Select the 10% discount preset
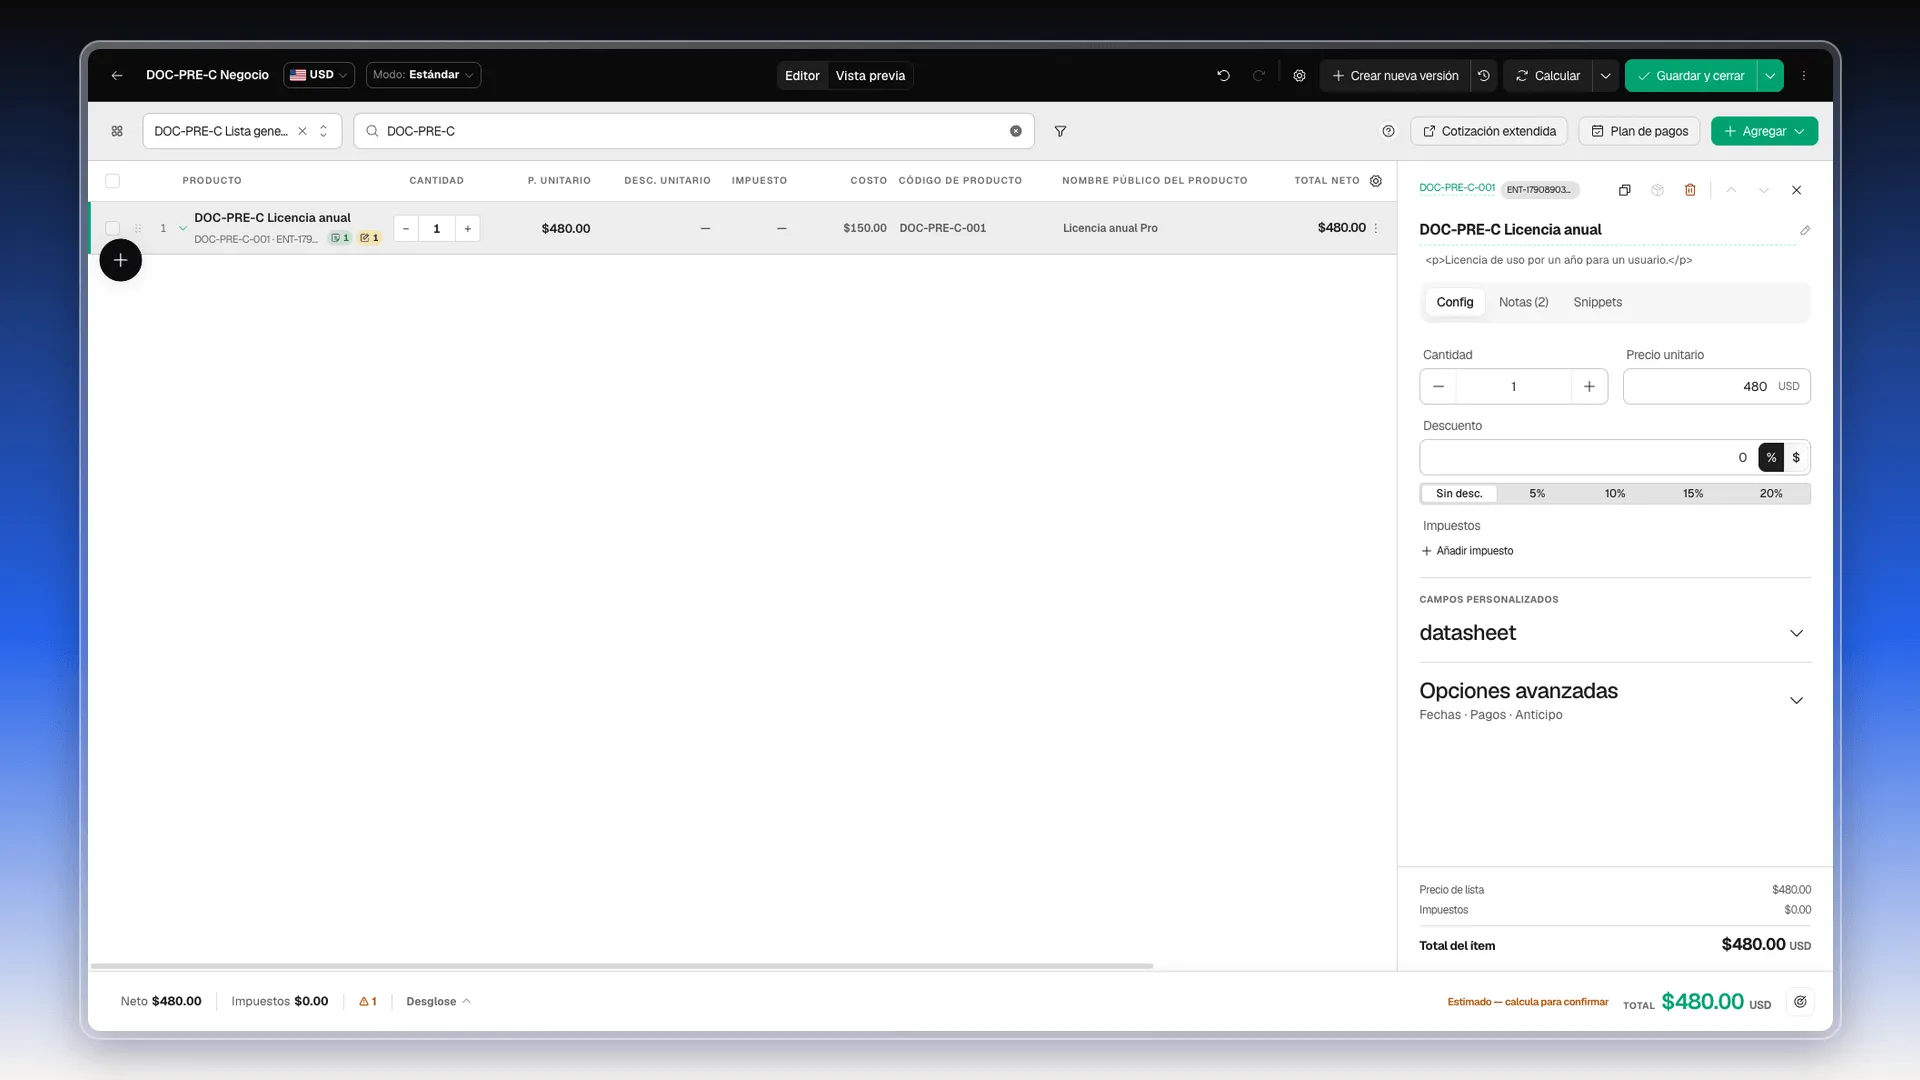 (1615, 493)
